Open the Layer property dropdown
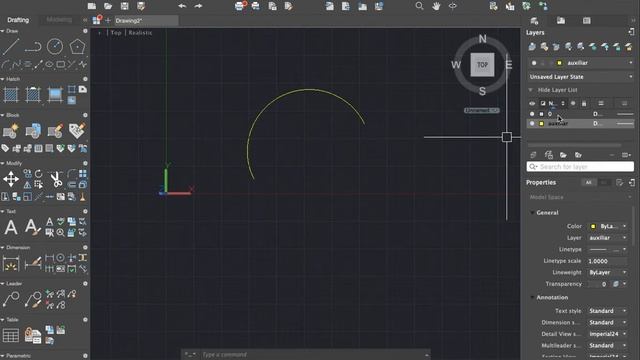Viewport: 640px width, 360px height. [607, 238]
